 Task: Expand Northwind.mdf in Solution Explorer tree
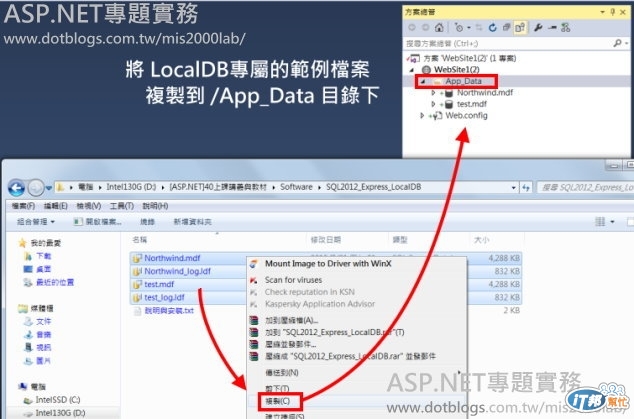point(433,93)
